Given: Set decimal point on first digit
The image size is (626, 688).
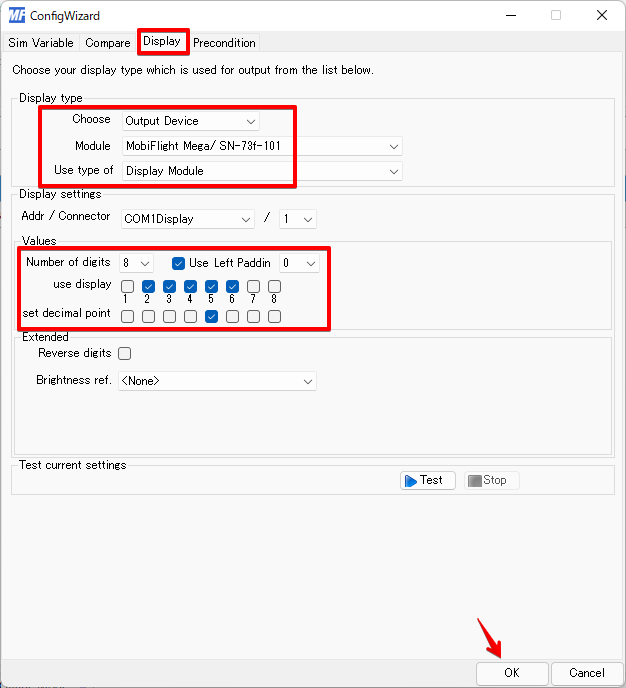Looking at the screenshot, I should [x=127, y=316].
